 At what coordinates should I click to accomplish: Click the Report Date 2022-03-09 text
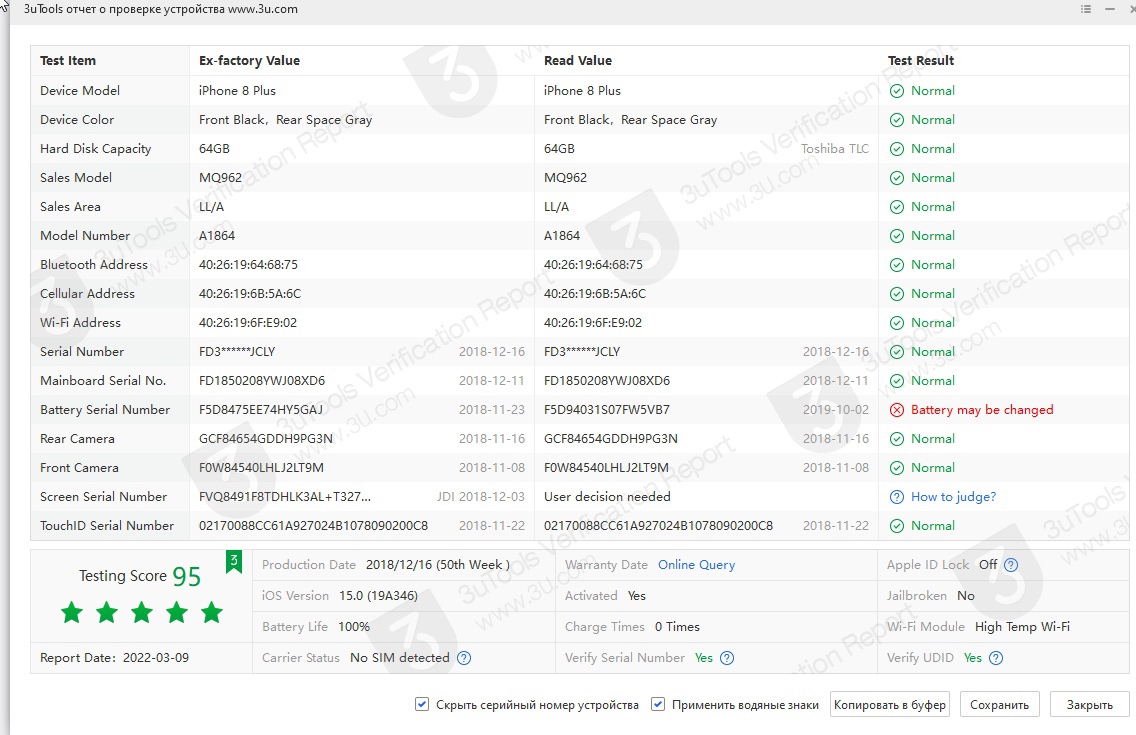click(x=114, y=658)
